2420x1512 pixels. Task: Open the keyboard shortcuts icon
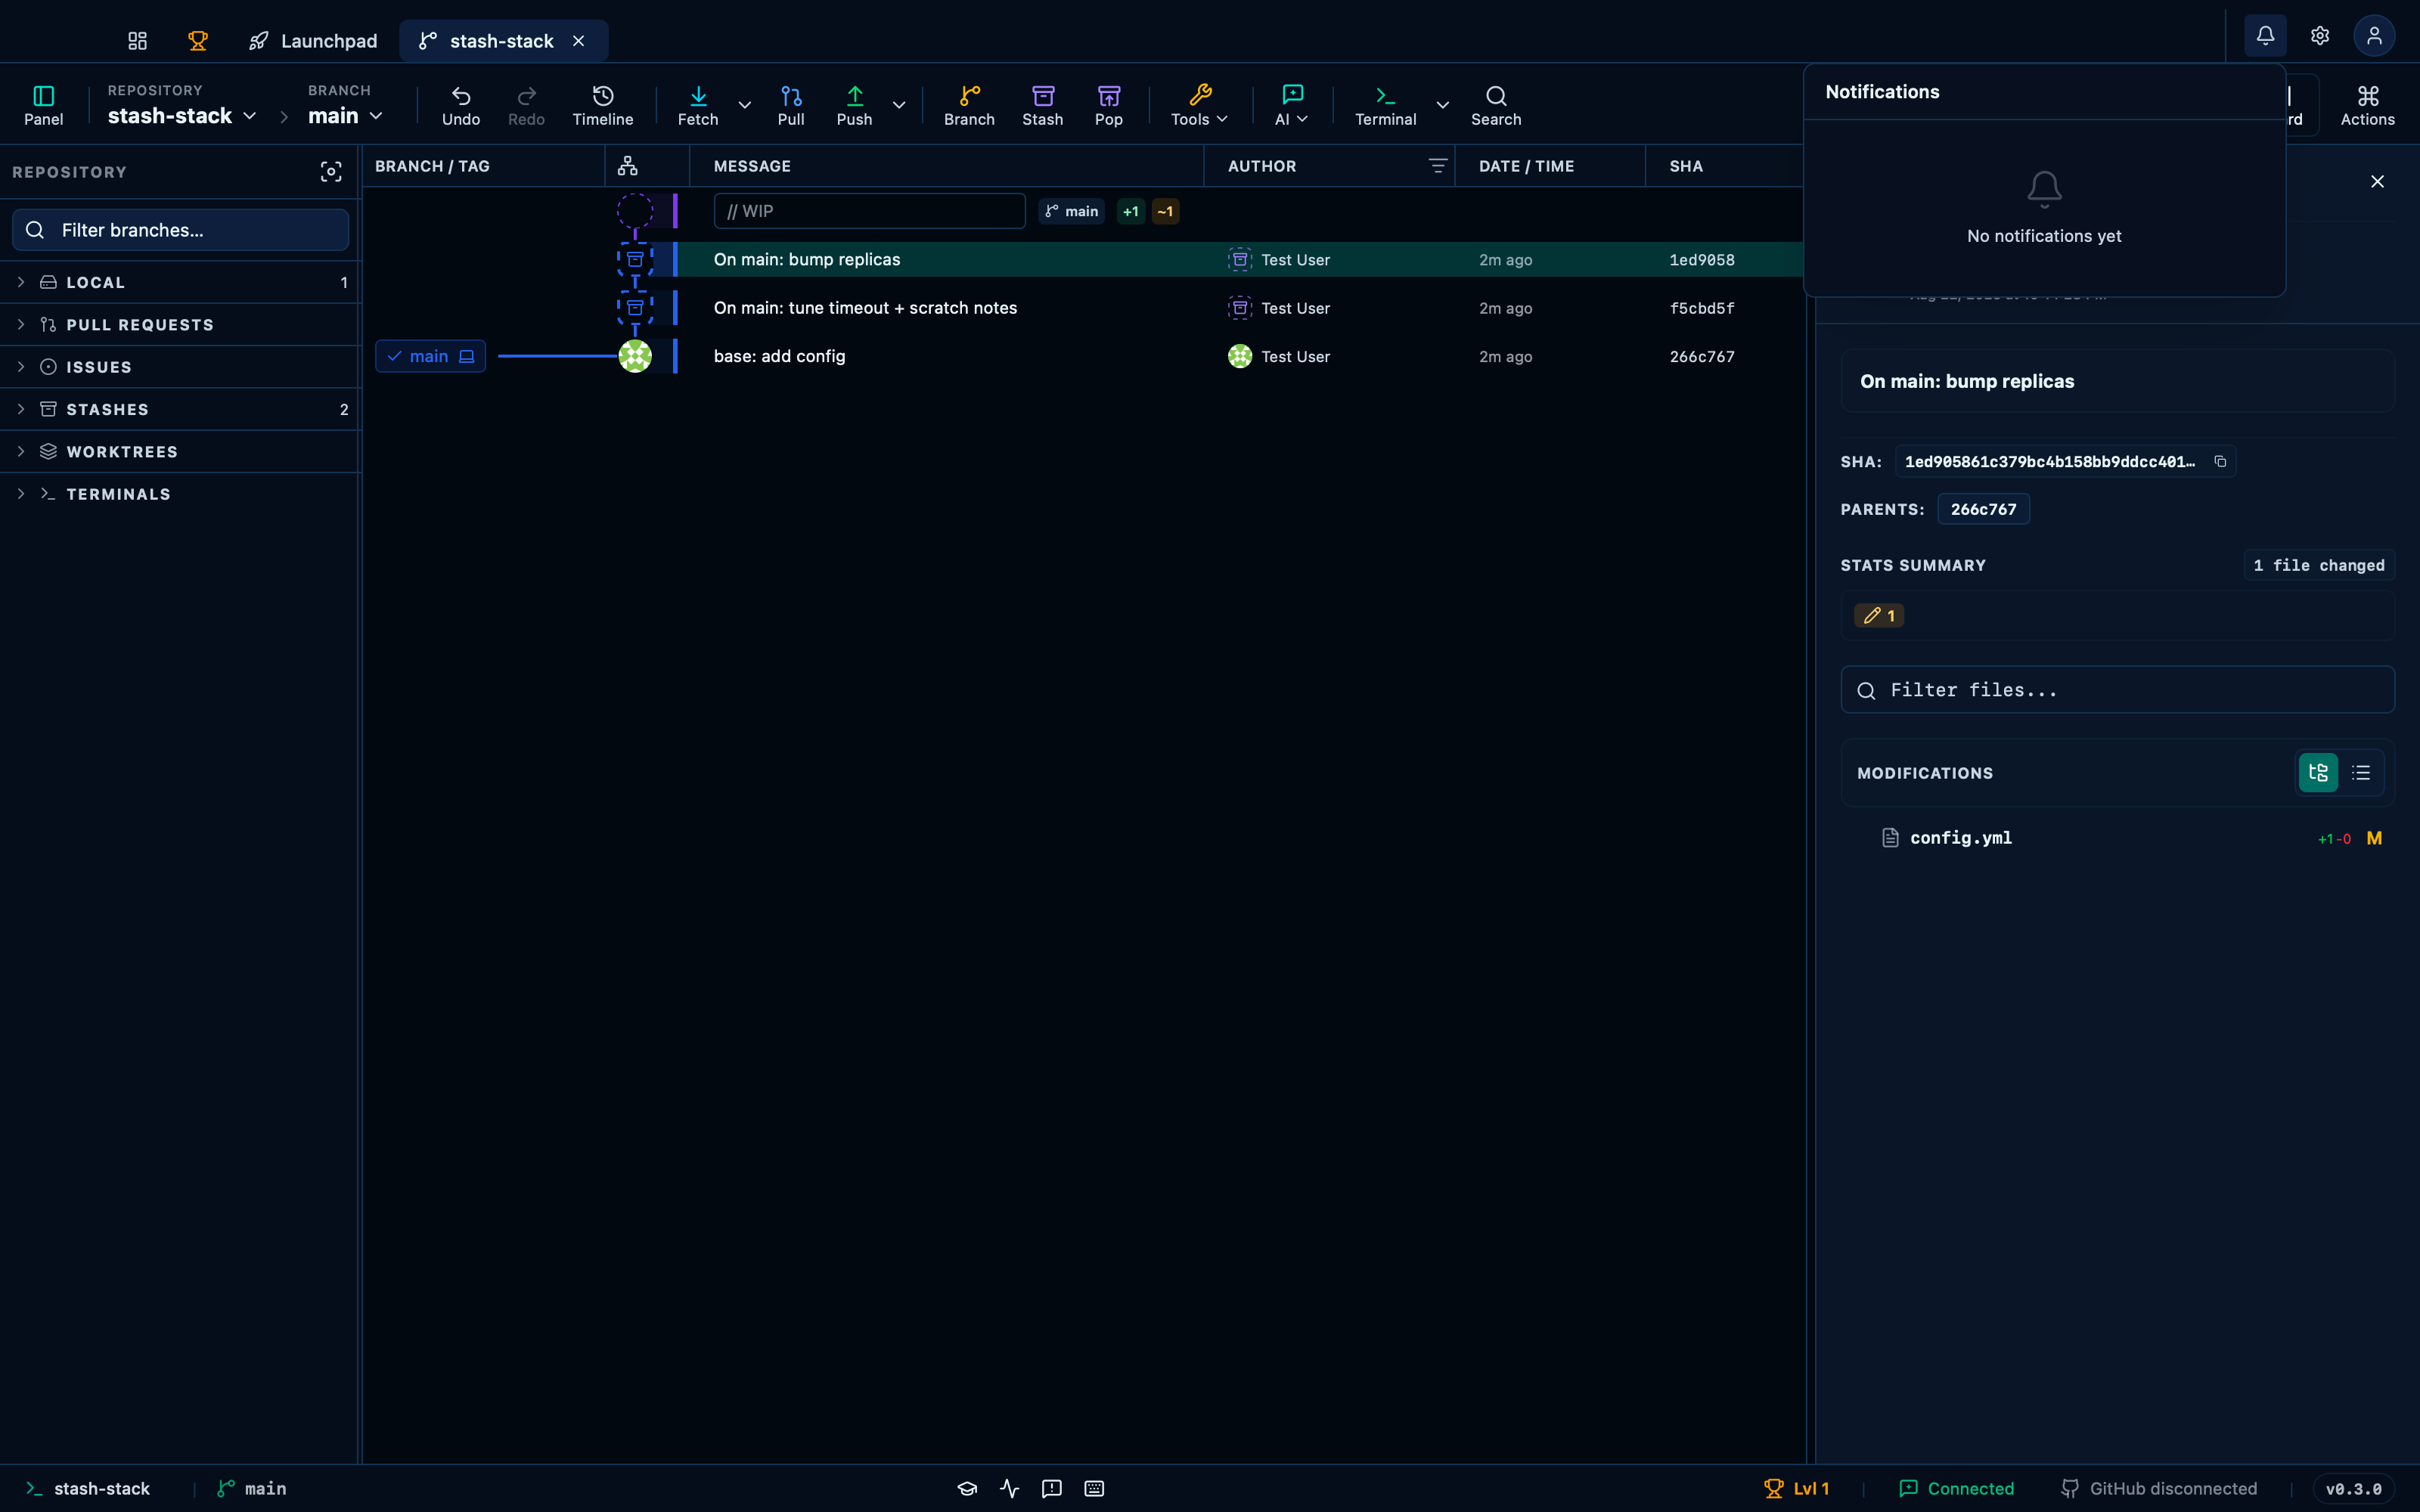[x=1094, y=1488]
